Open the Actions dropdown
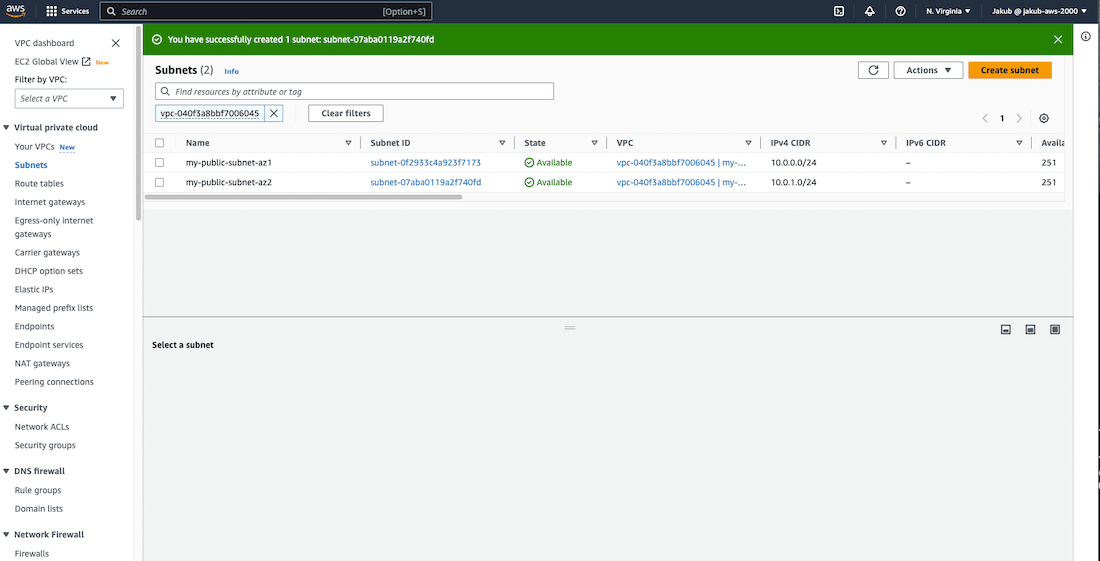Viewport: 1100px width, 561px height. 928,70
